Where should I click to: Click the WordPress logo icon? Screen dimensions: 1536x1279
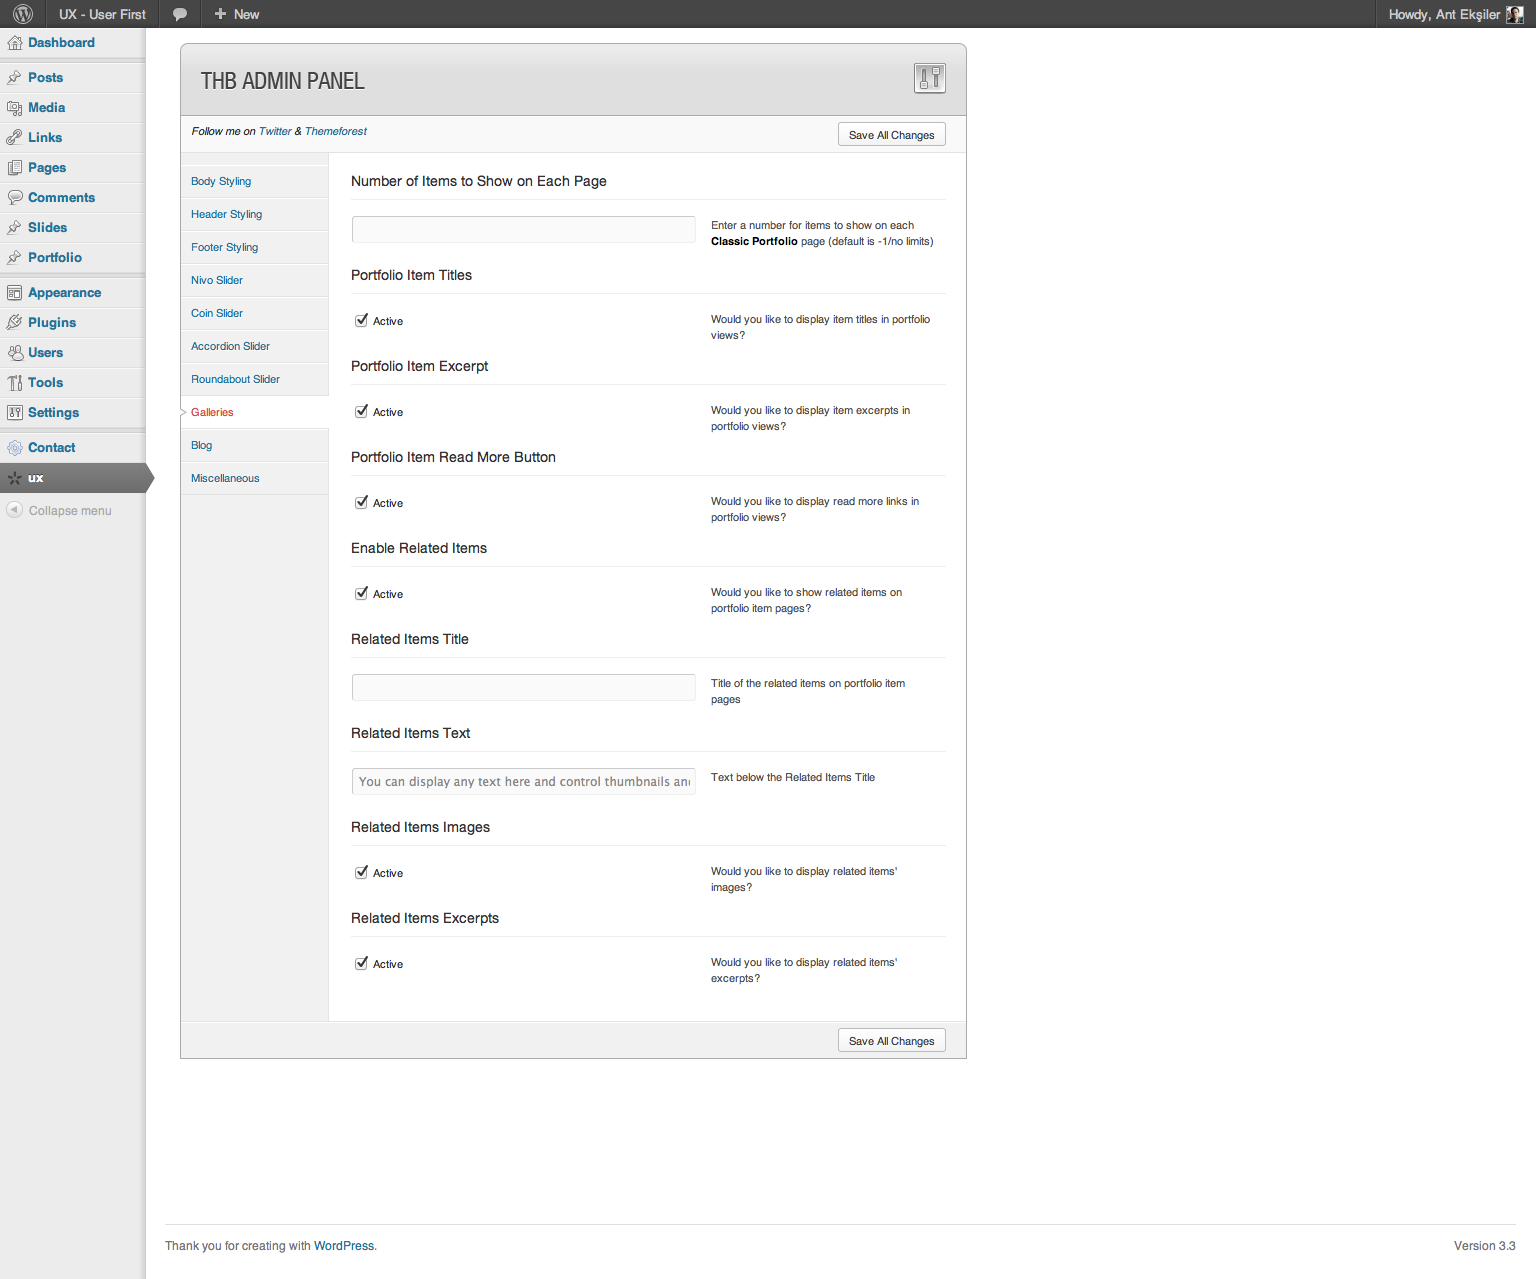pos(23,14)
